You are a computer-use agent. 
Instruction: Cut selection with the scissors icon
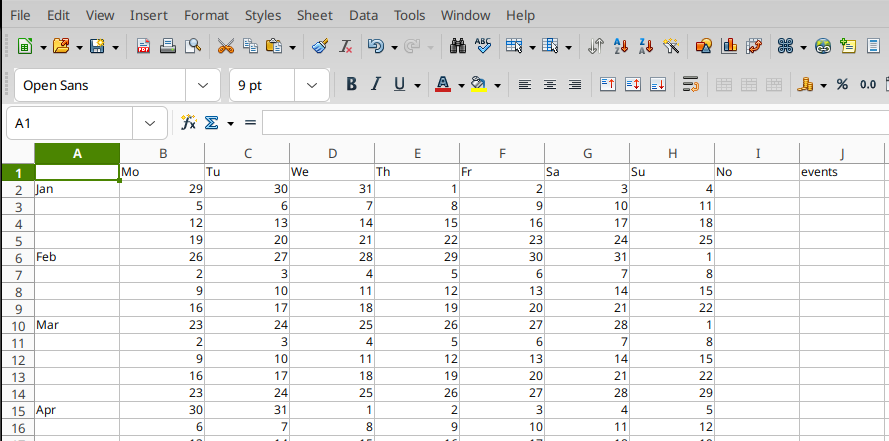(226, 46)
